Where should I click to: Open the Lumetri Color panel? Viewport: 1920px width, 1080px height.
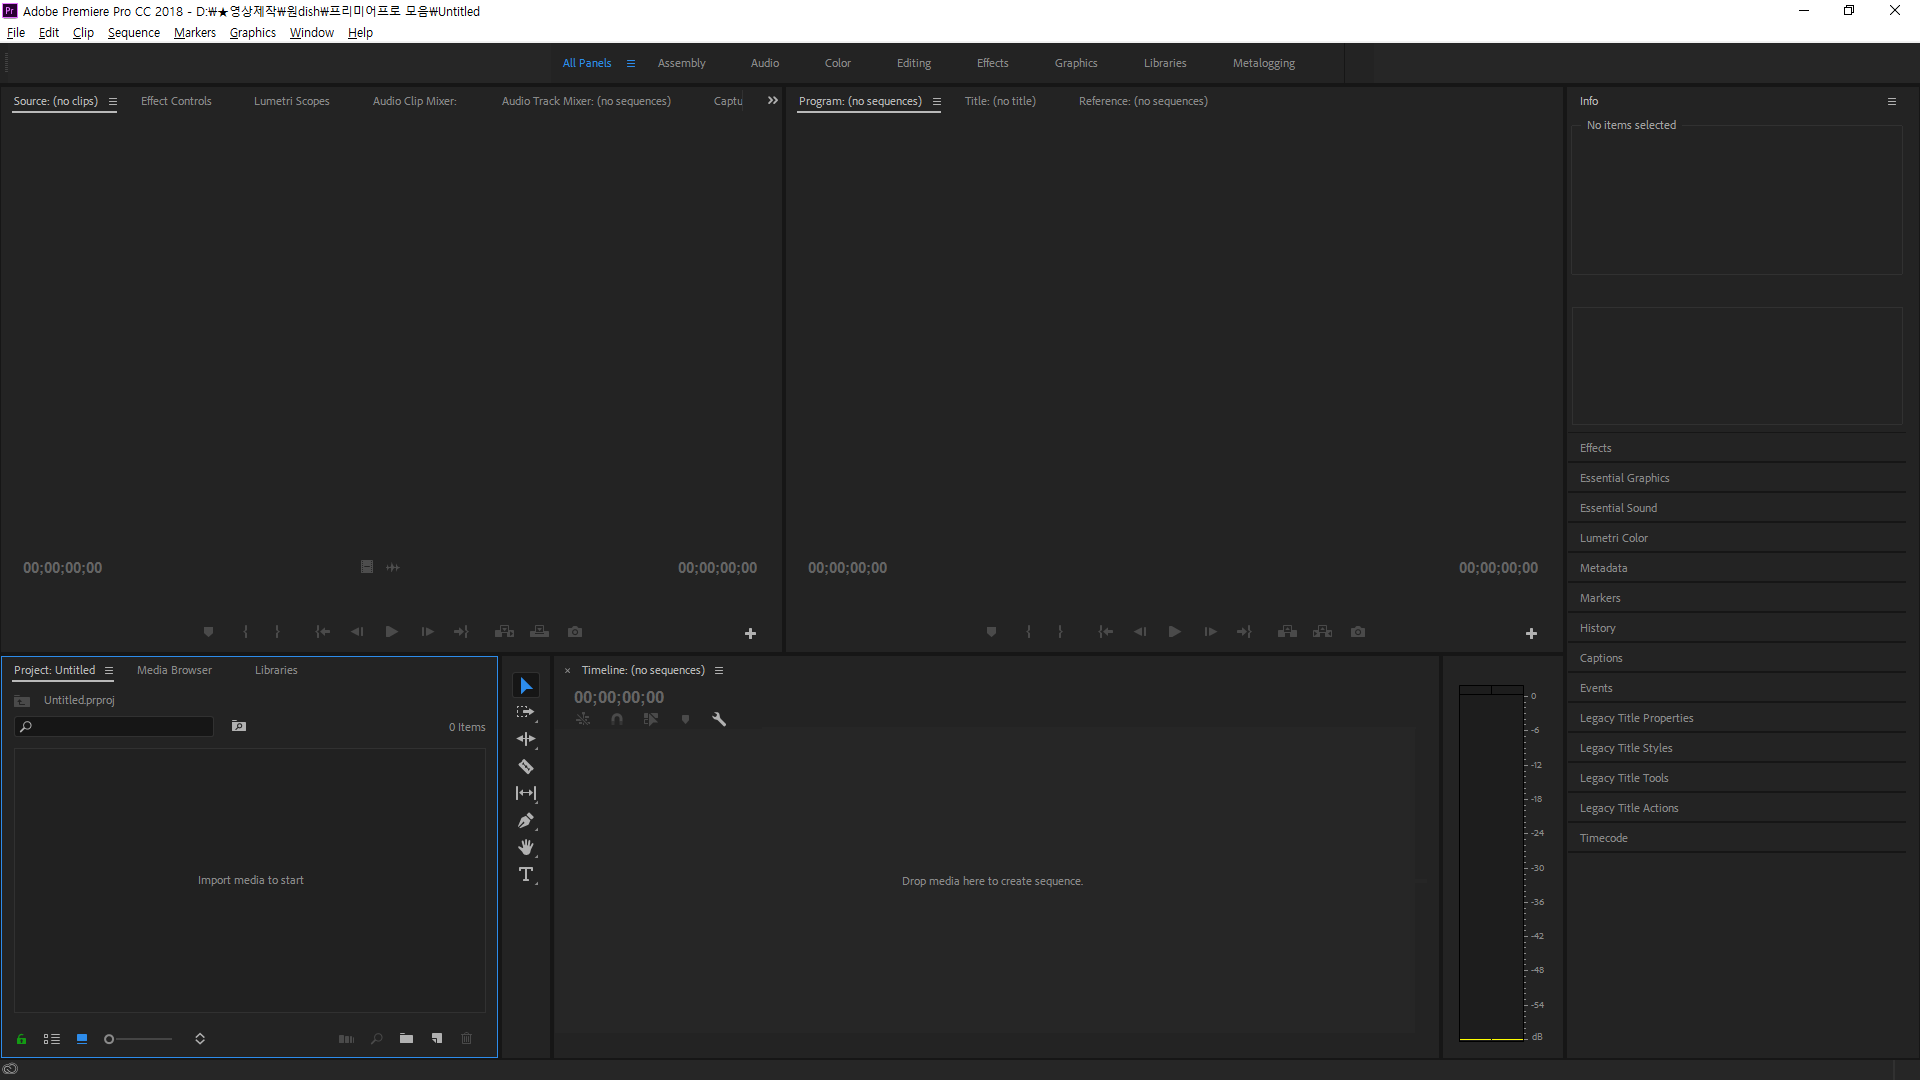click(1613, 538)
